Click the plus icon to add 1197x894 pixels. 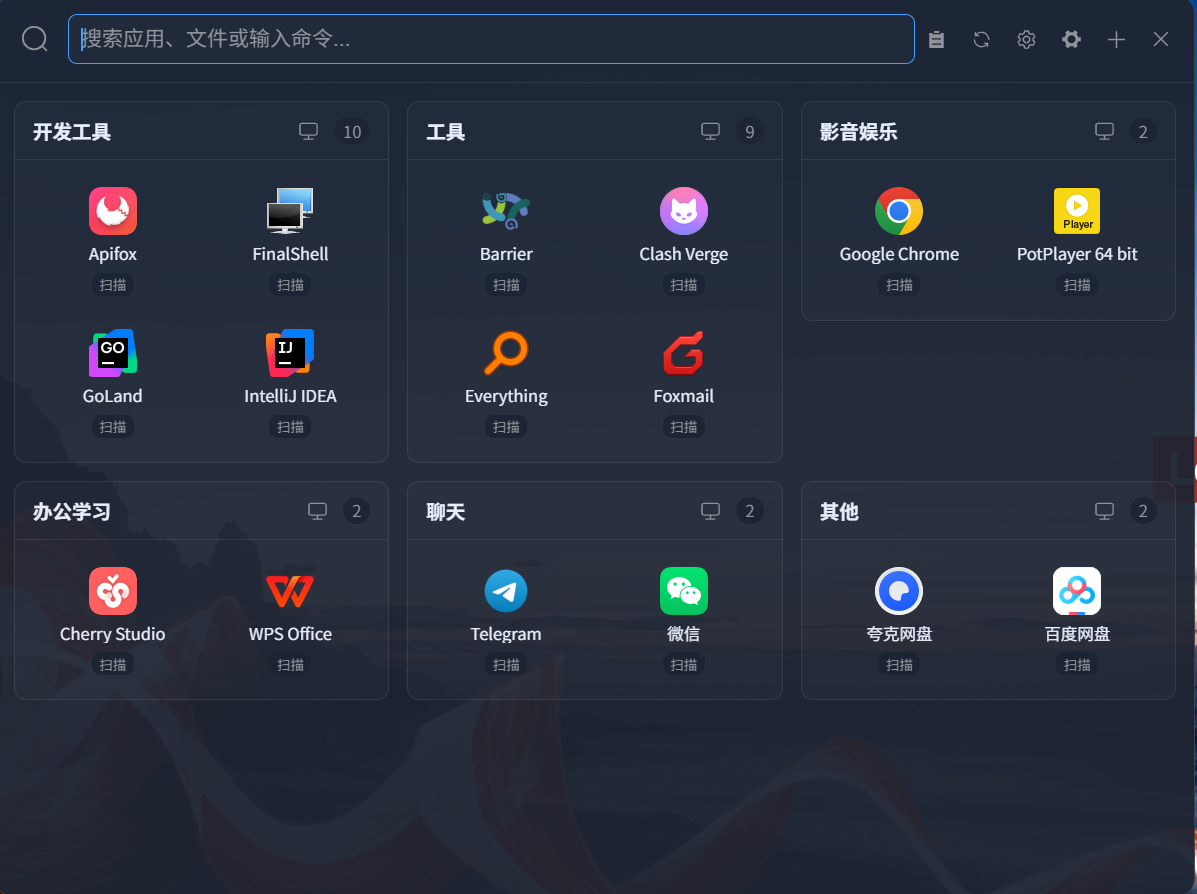point(1116,40)
